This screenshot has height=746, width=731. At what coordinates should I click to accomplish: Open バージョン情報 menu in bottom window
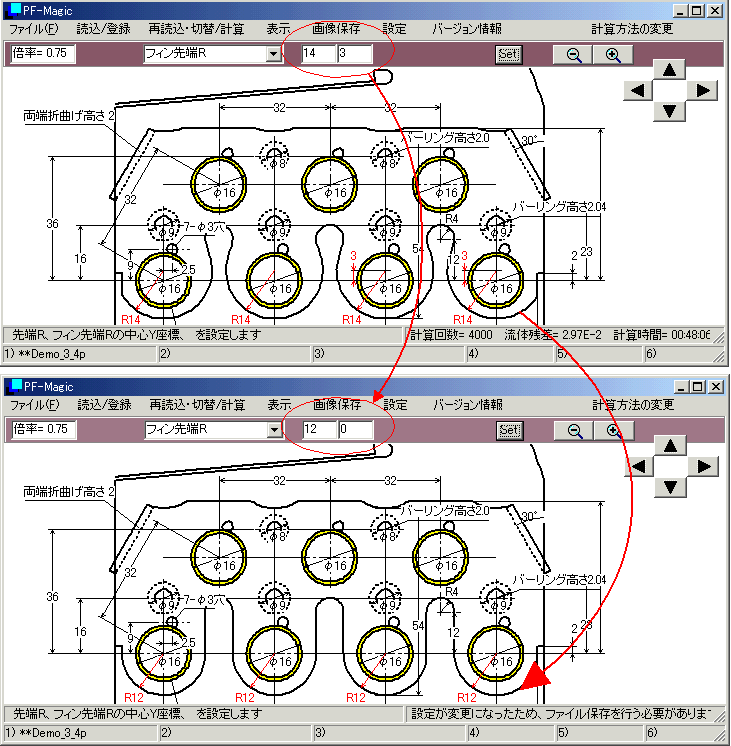pos(468,405)
